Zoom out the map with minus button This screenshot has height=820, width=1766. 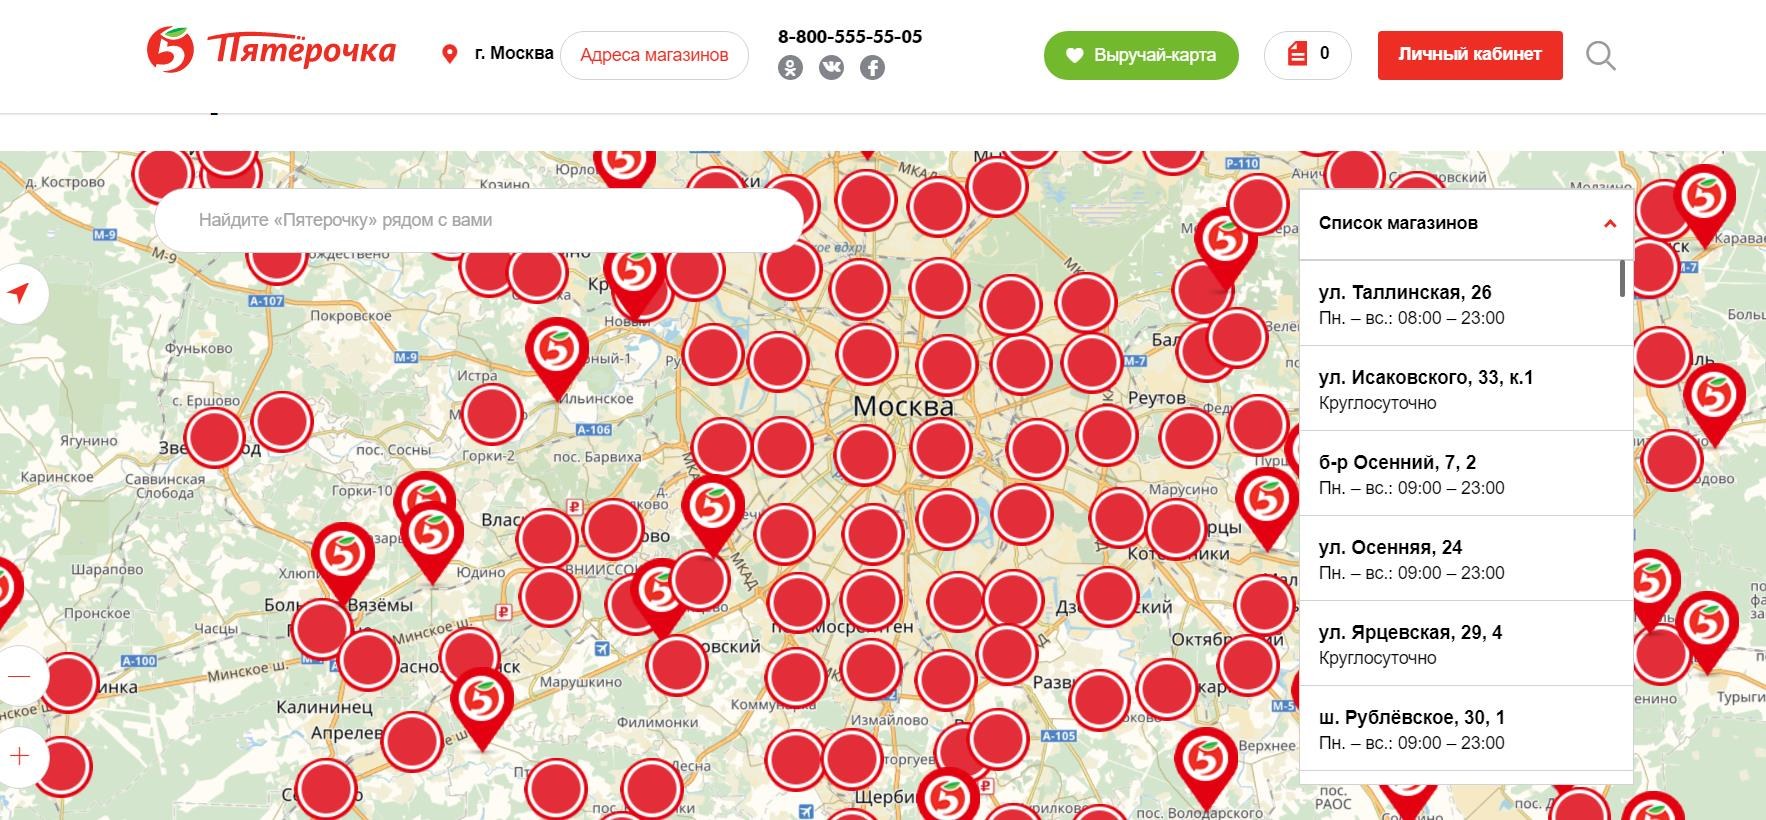pyautogui.click(x=19, y=676)
